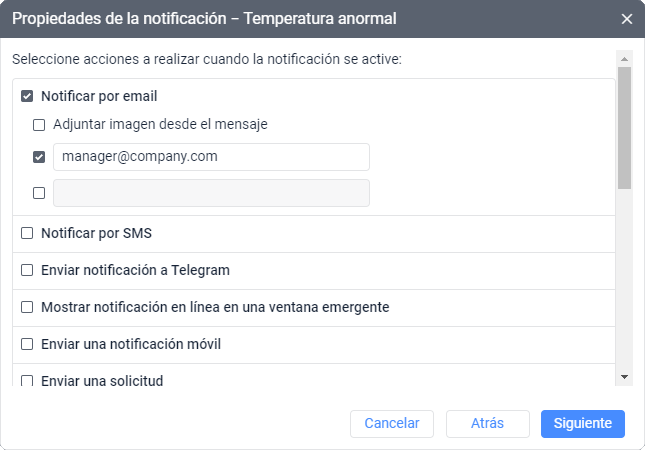Image resolution: width=645 pixels, height=450 pixels.
Task: Uncheck the manager@company.com recipient checkbox
Action: (39, 157)
